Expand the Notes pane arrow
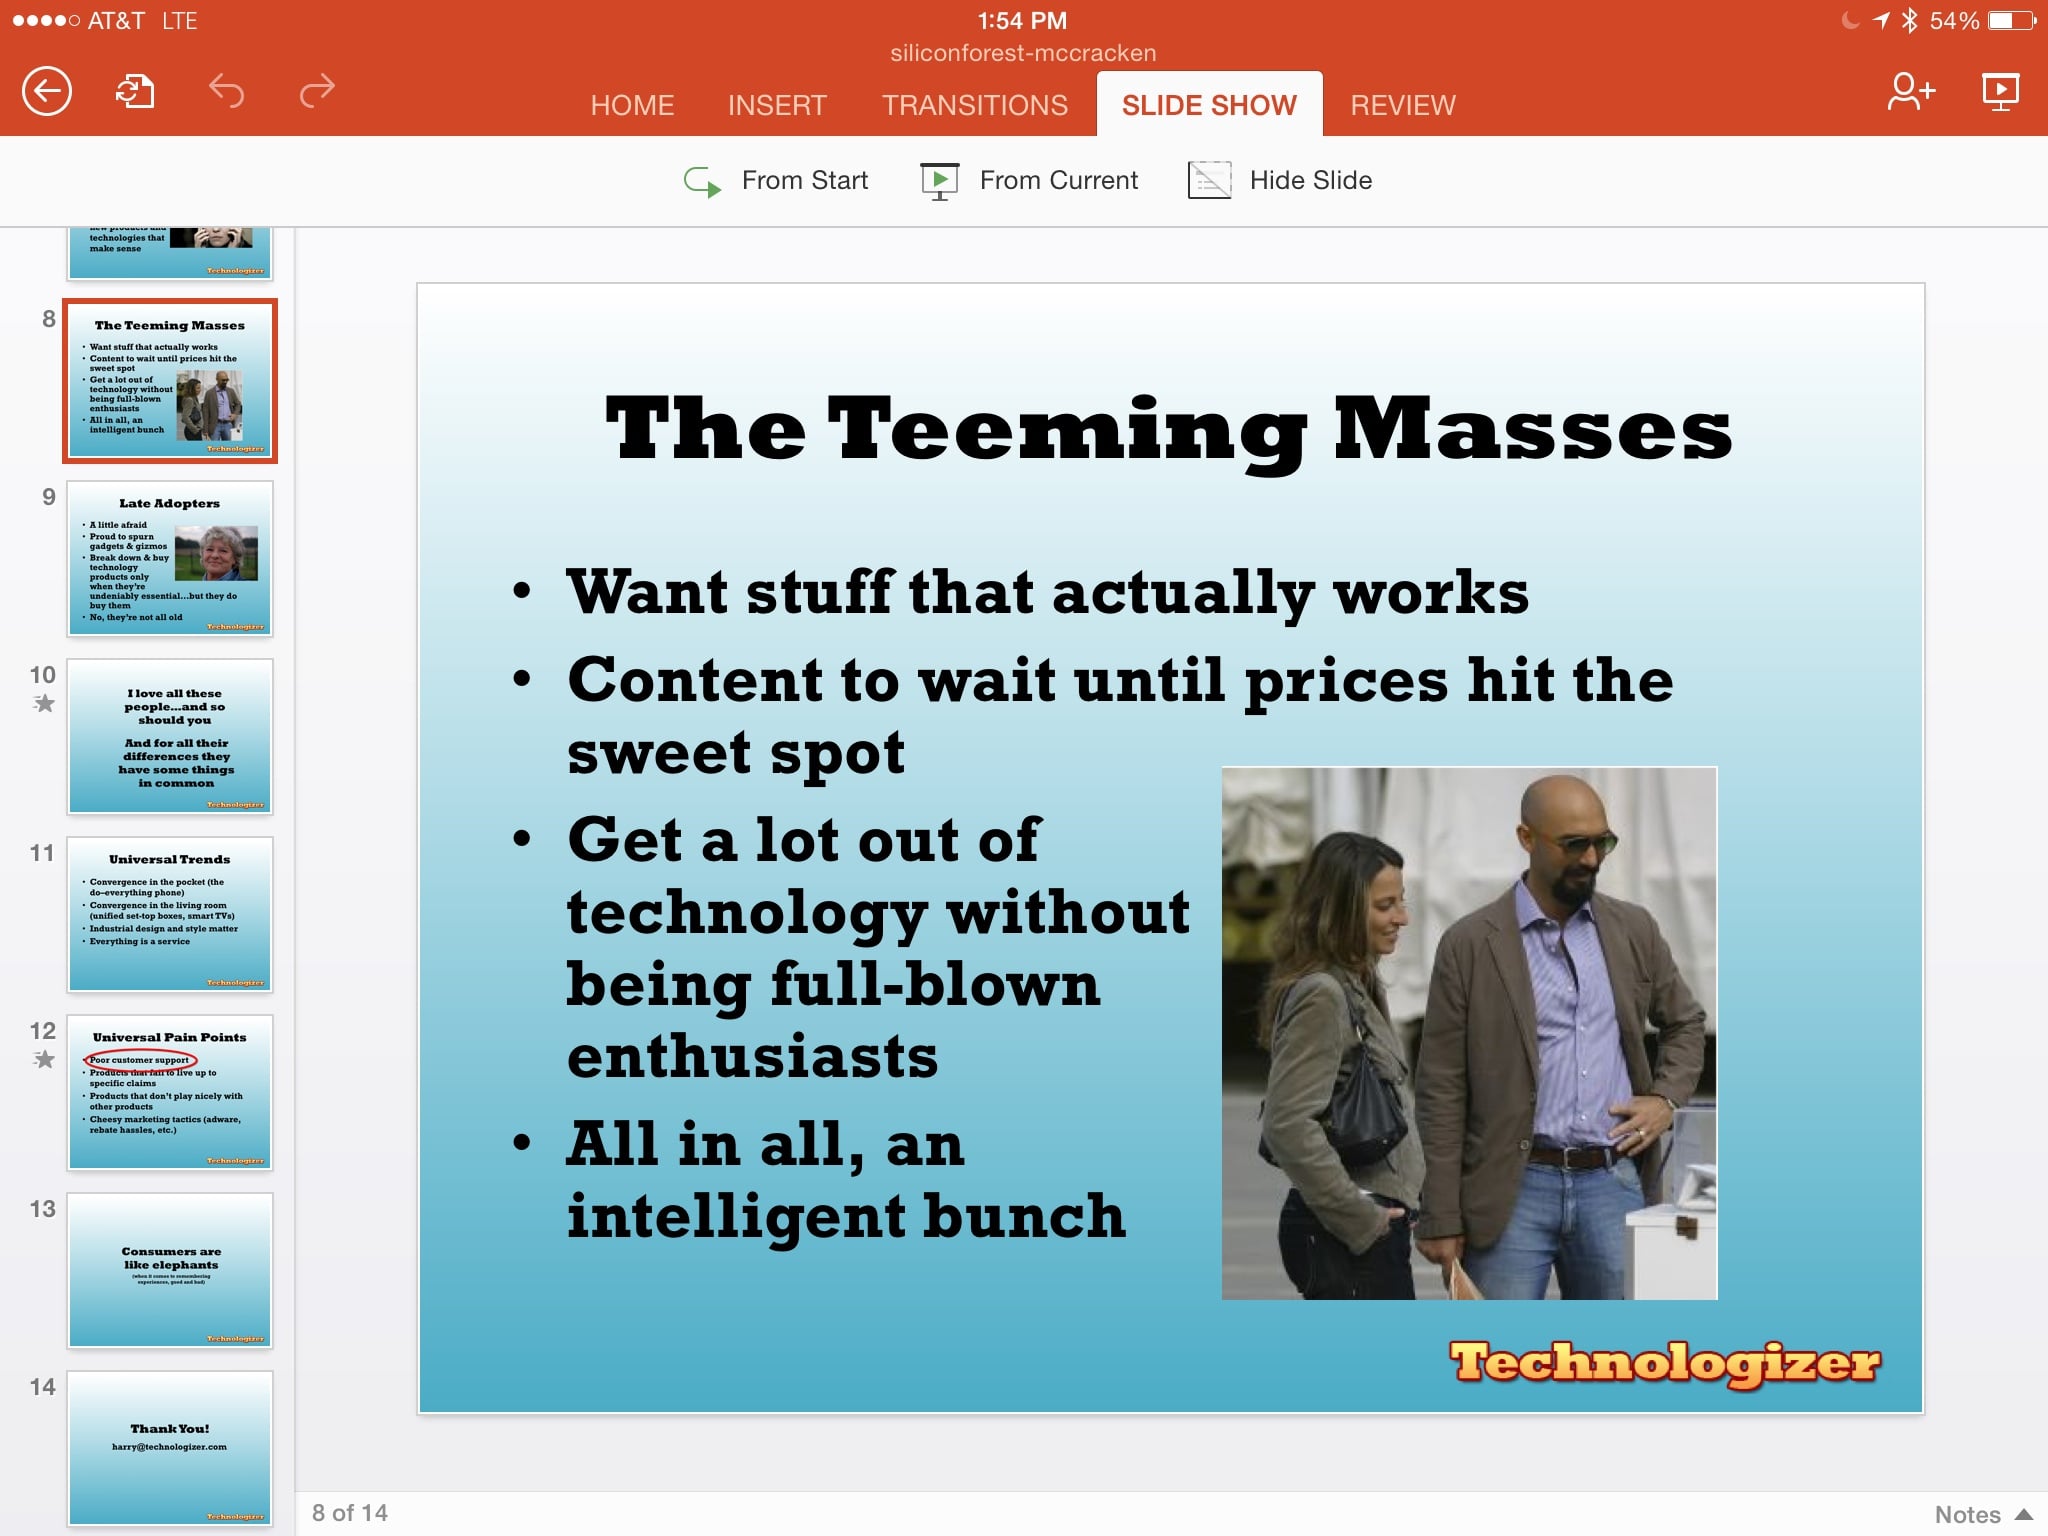The height and width of the screenshot is (1536, 2048). click(x=2024, y=1514)
